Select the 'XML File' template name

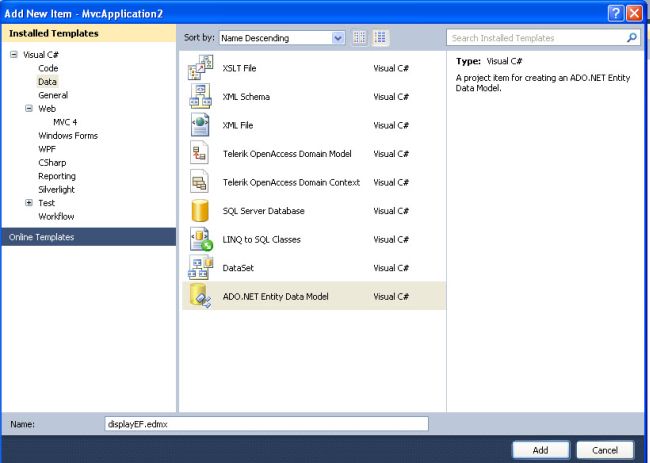(x=238, y=125)
